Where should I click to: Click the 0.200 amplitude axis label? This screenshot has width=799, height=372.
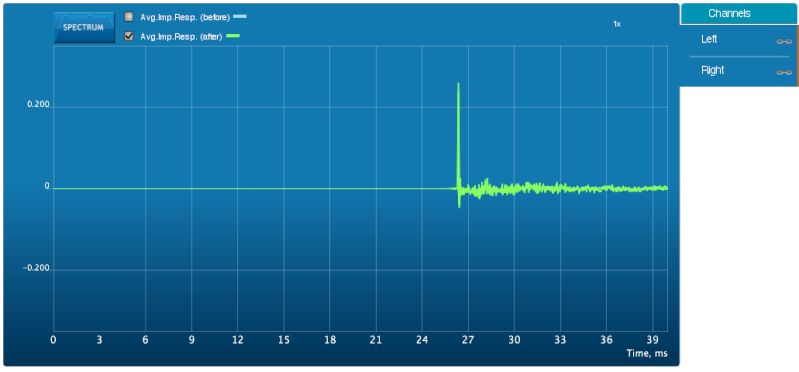[x=39, y=104]
